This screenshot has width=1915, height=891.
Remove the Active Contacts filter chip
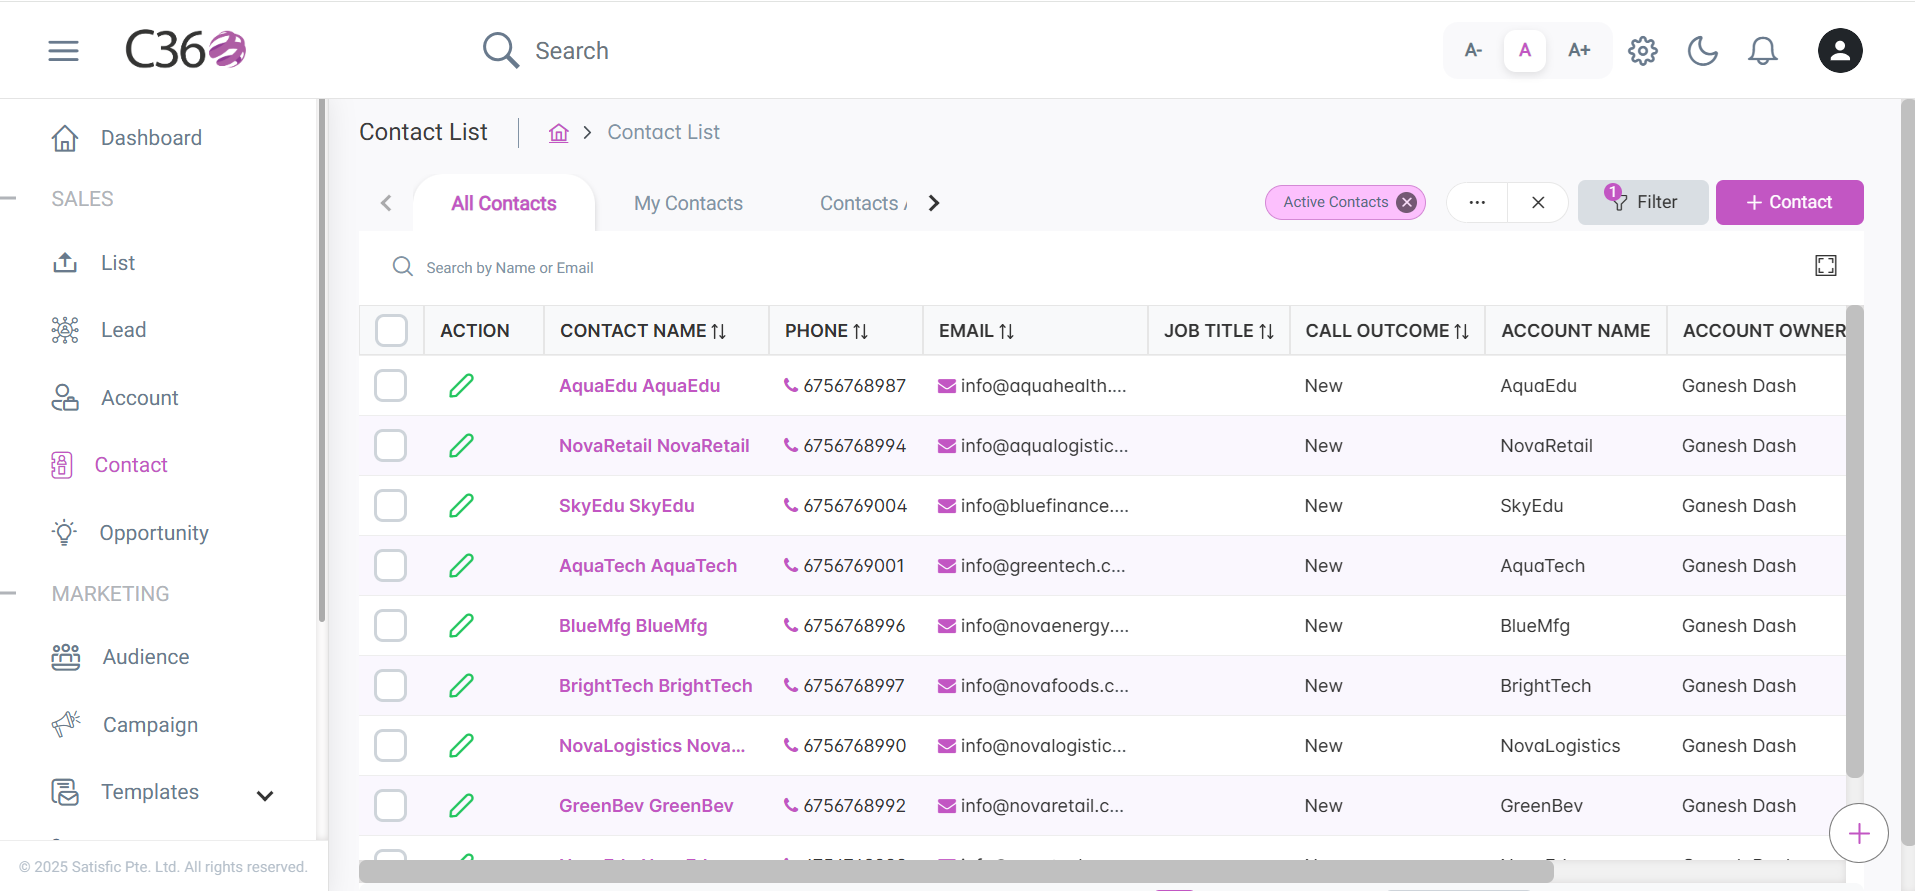click(x=1407, y=202)
